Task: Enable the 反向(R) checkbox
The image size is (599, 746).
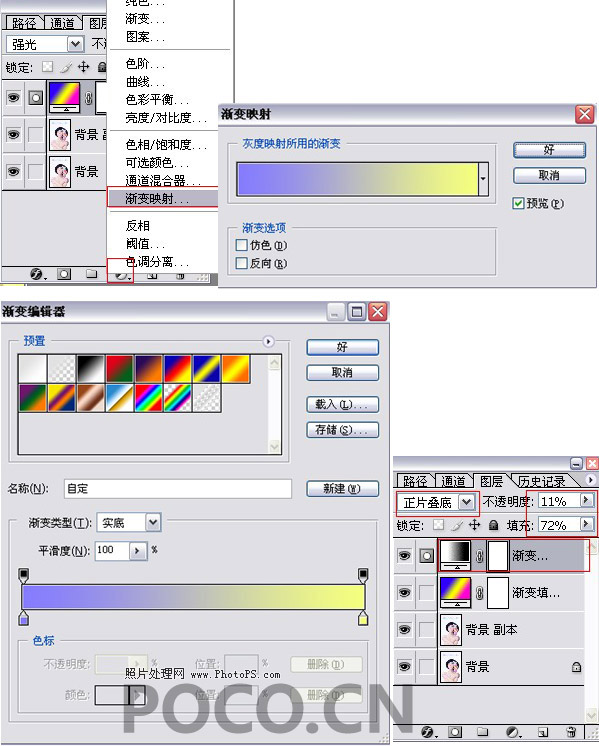Action: 242,263
